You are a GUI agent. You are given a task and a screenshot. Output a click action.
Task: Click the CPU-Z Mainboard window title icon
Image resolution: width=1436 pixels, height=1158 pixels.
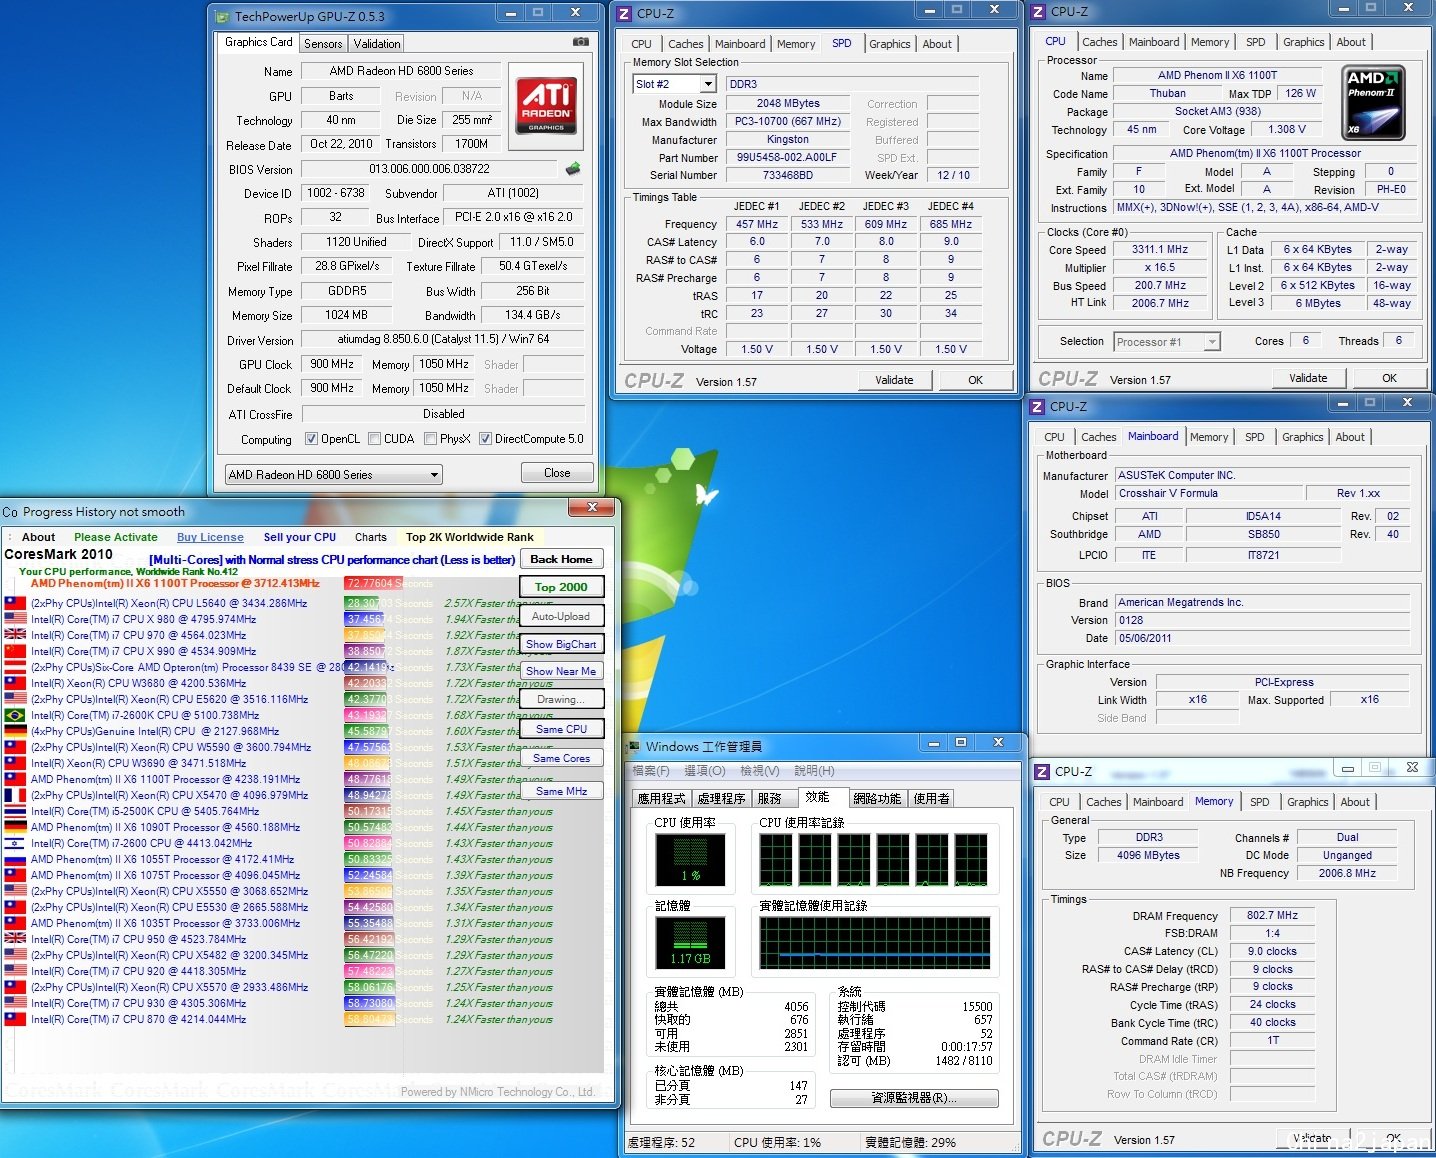pyautogui.click(x=1038, y=406)
